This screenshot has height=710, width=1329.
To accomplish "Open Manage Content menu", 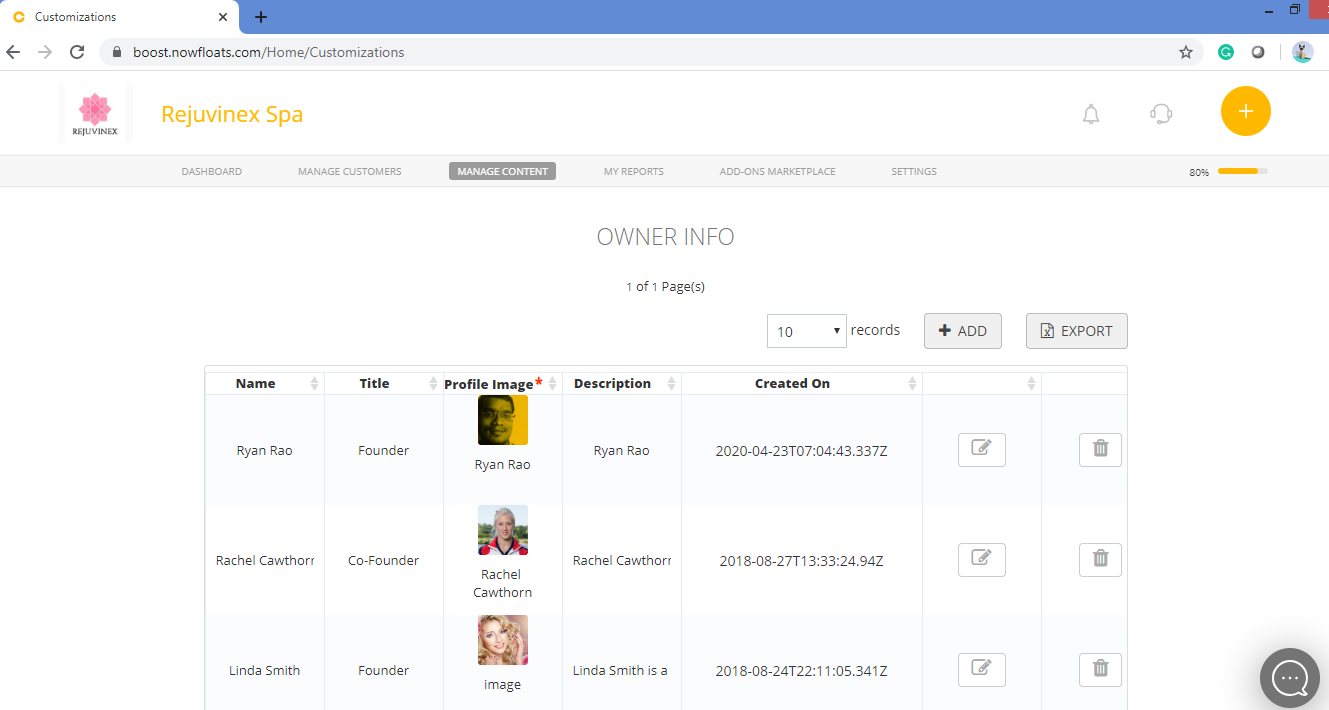I will [502, 171].
